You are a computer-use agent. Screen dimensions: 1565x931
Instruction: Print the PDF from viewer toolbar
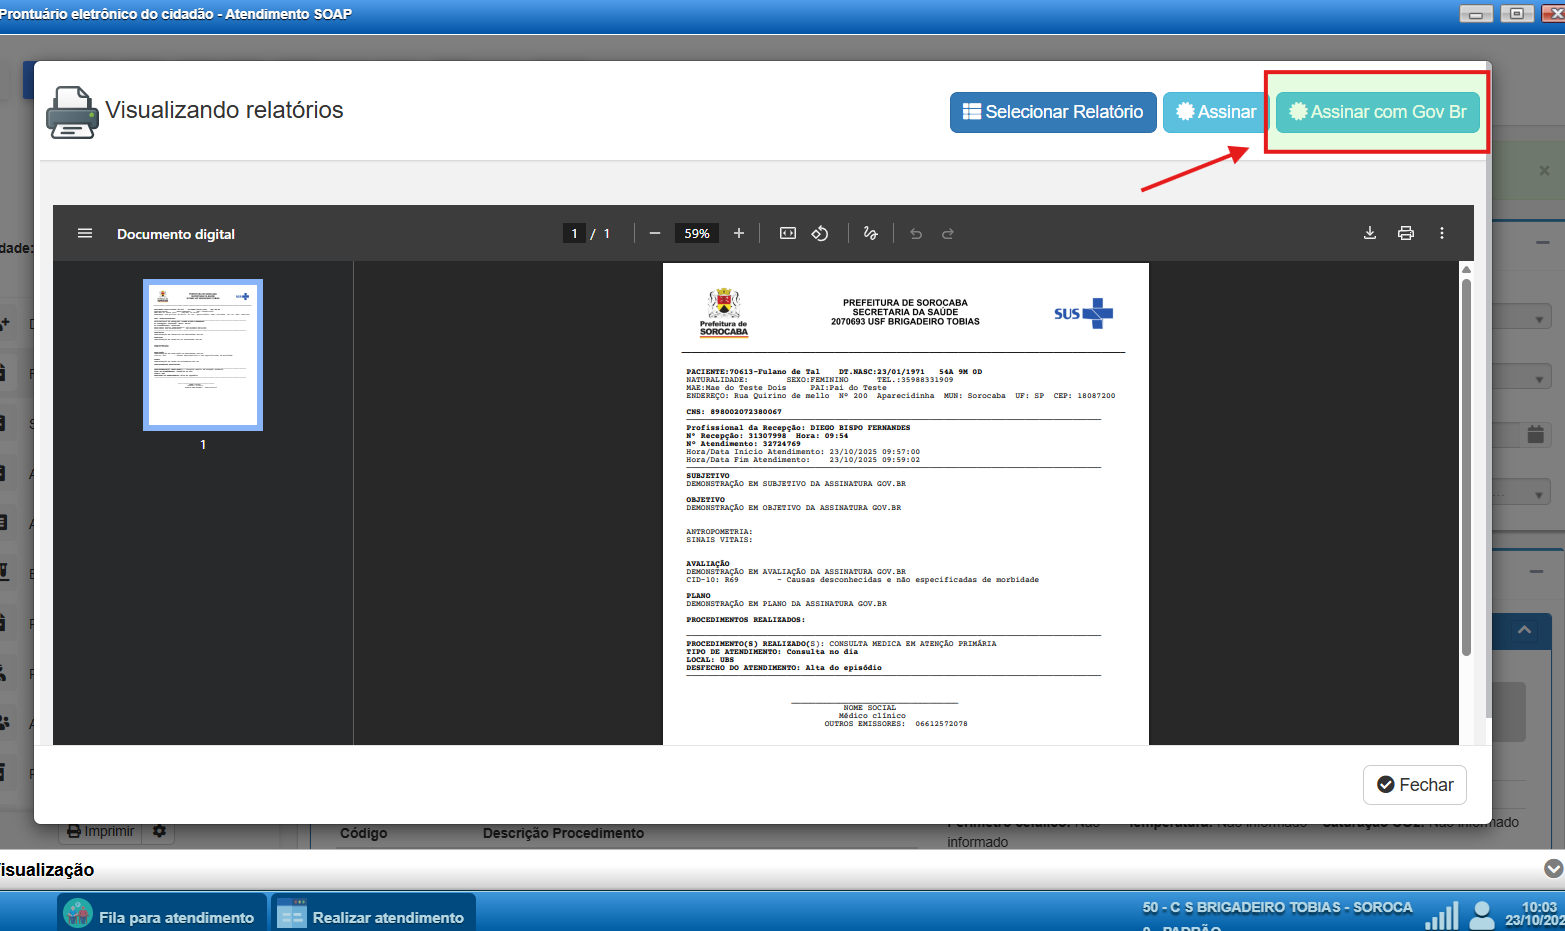[1406, 234]
